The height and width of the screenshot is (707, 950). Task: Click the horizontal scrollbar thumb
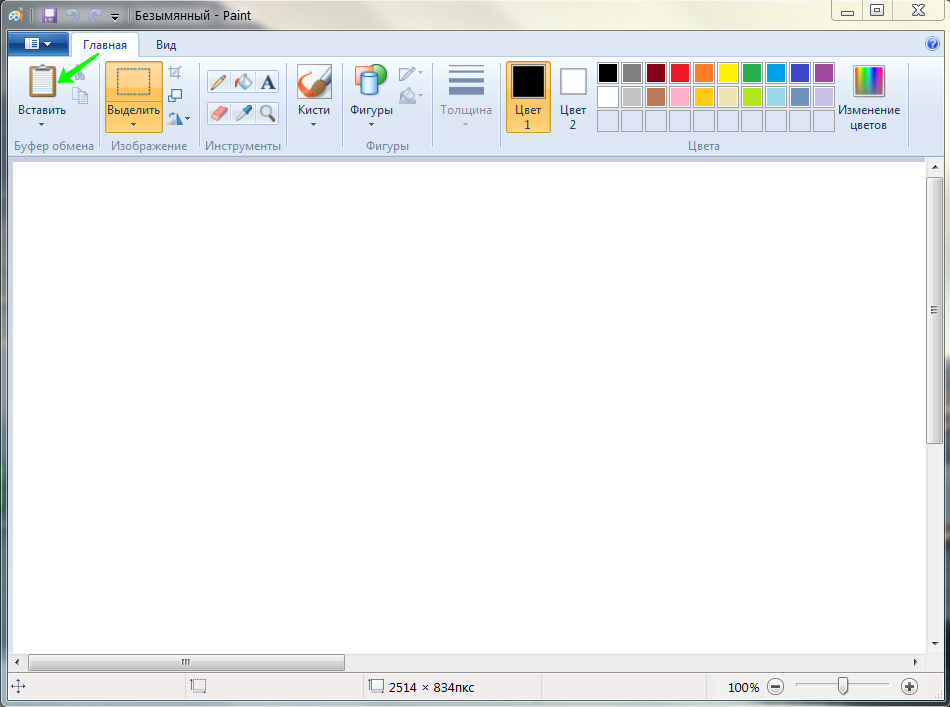coord(187,662)
